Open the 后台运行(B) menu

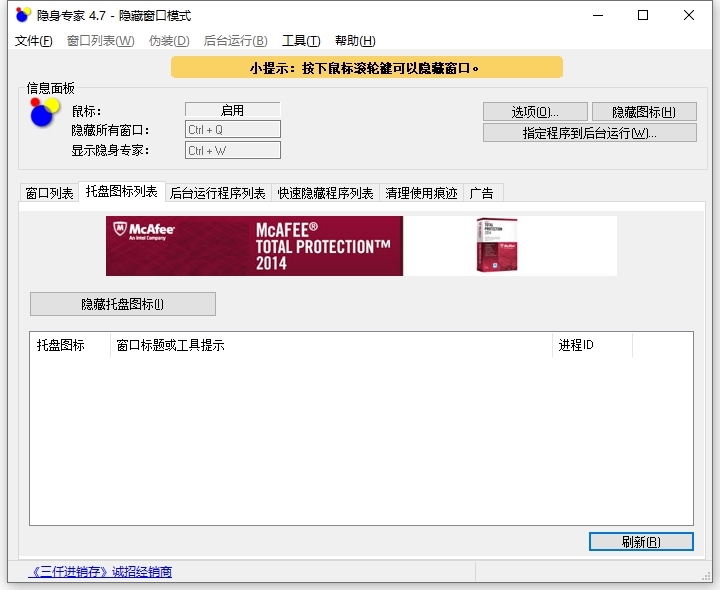tap(235, 41)
